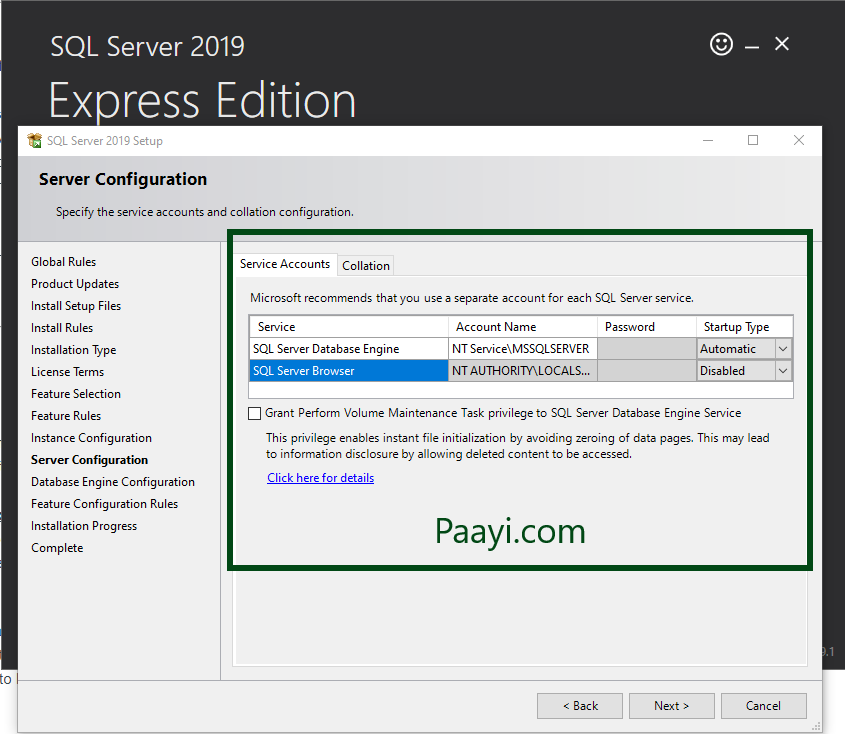Click the Database Engine Account Name field
Viewport: 845px width, 734px height.
522,349
